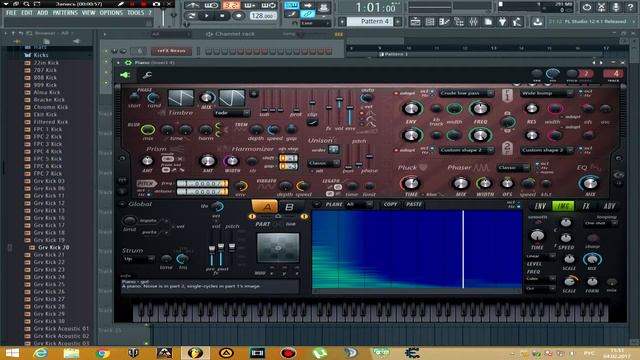This screenshot has height=360, width=640.
Task: Select part A in Harmor
Action: pos(265,207)
